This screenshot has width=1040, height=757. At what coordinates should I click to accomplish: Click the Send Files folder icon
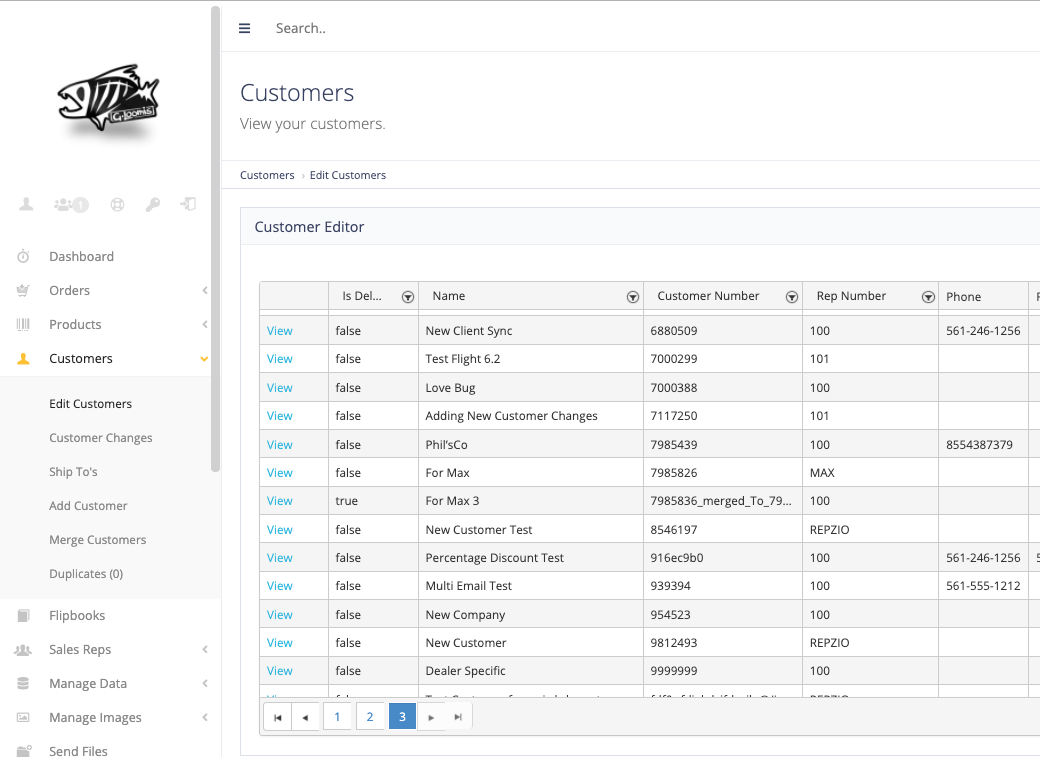[23, 751]
